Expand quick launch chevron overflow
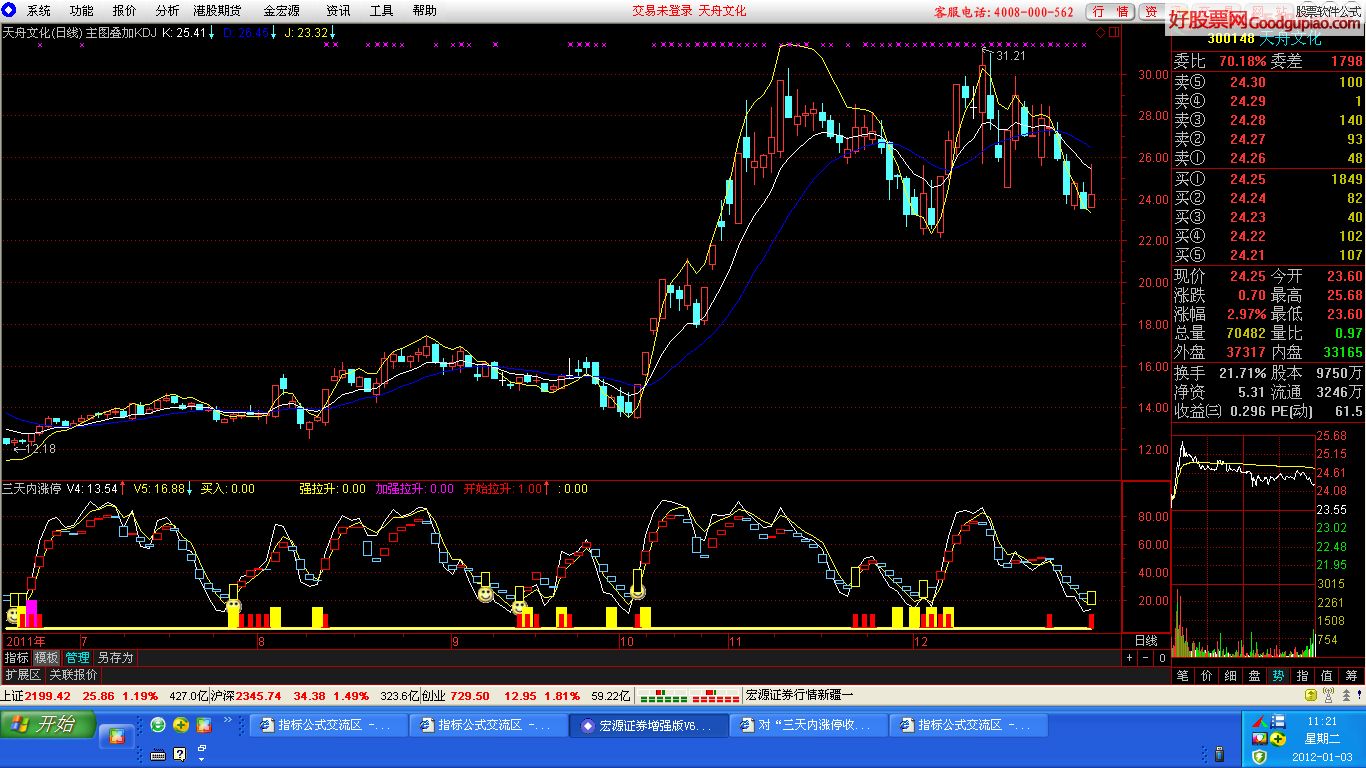1366x768 pixels. click(x=228, y=719)
